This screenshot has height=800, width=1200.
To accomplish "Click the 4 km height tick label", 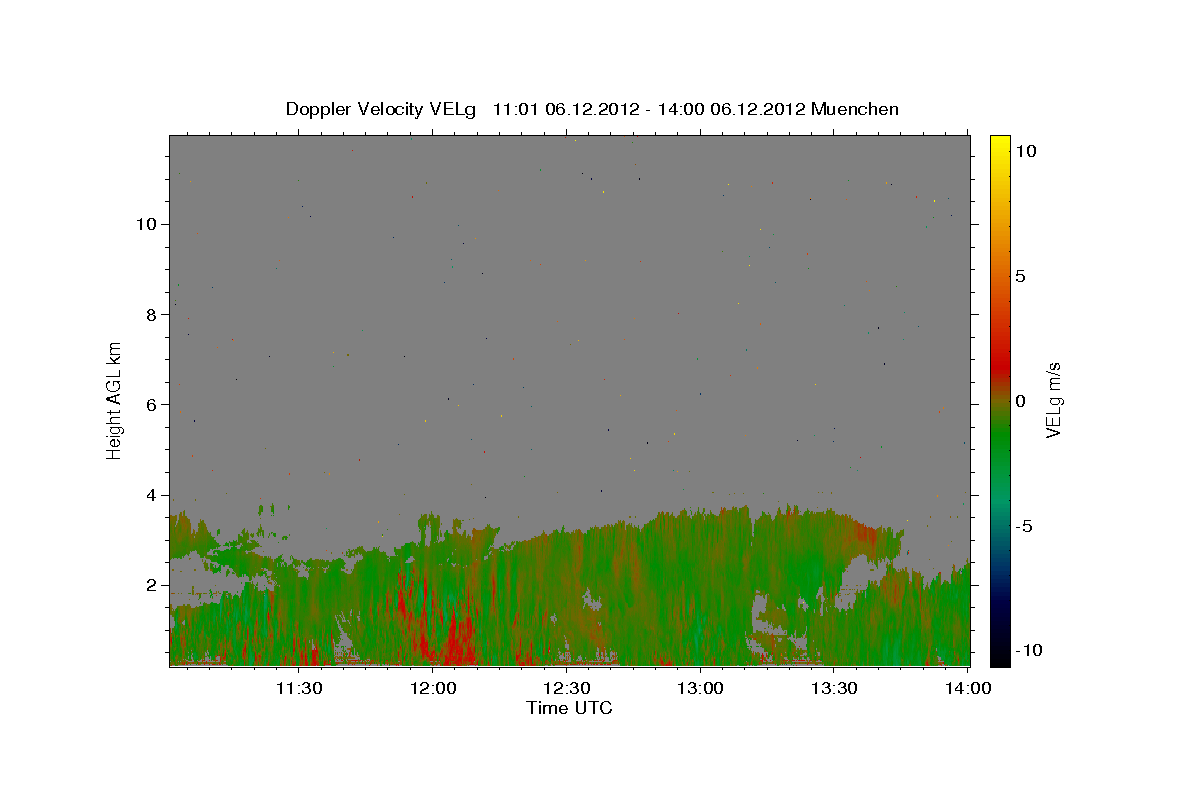I will (x=152, y=495).
